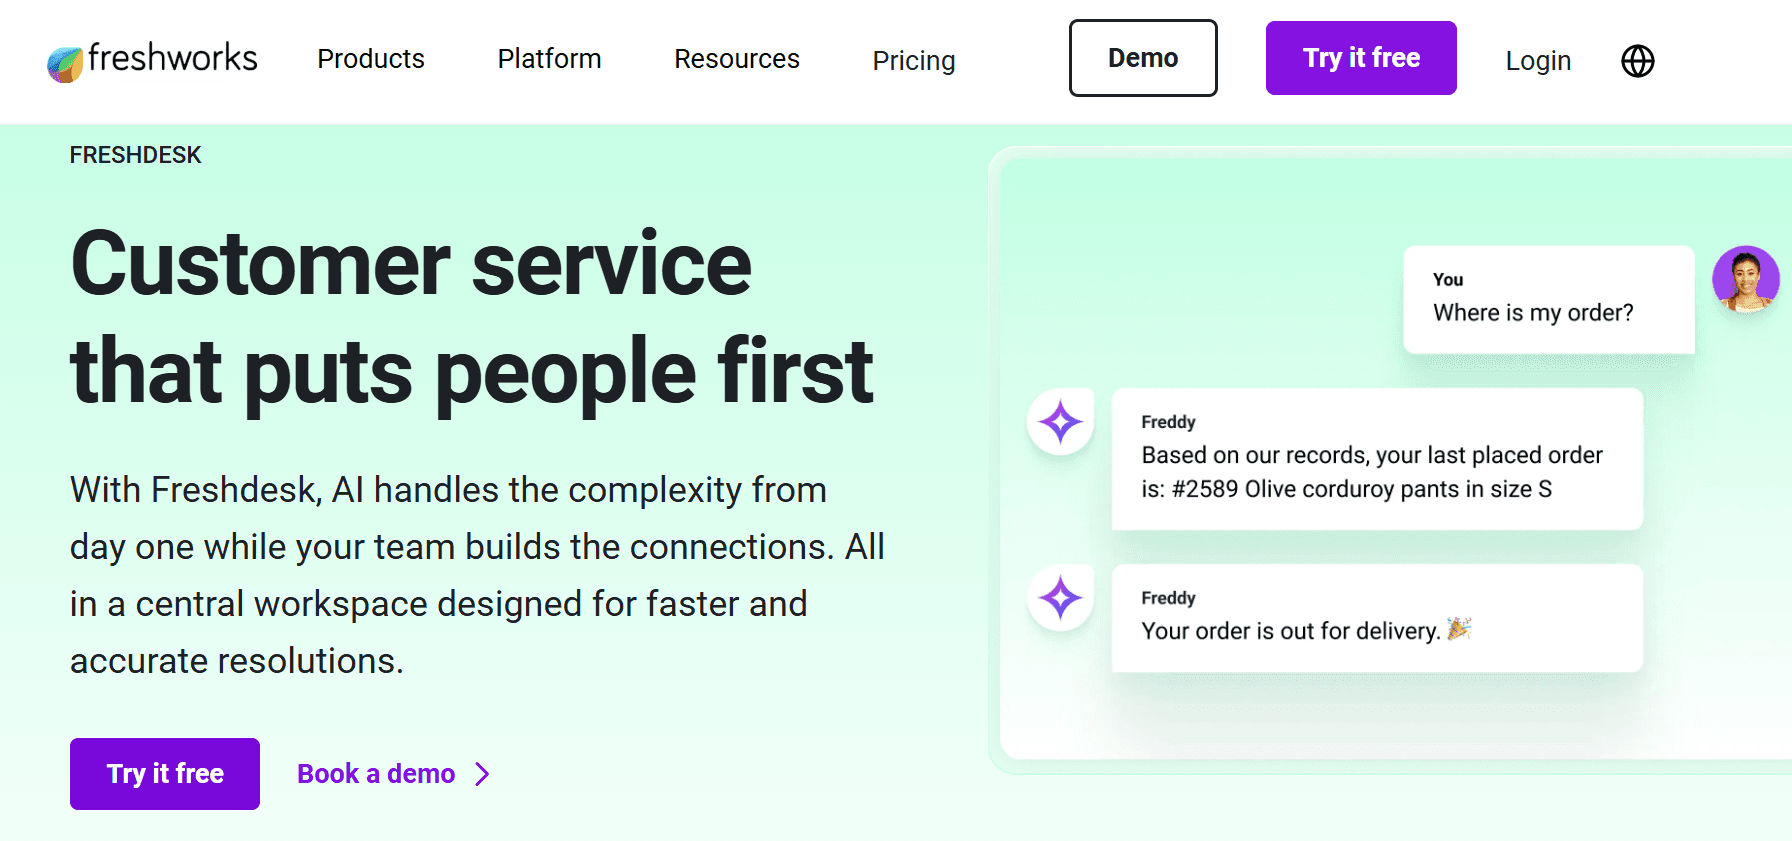1792x841 pixels.
Task: Click the sparkle icon beside the order details message
Action: click(1060, 422)
